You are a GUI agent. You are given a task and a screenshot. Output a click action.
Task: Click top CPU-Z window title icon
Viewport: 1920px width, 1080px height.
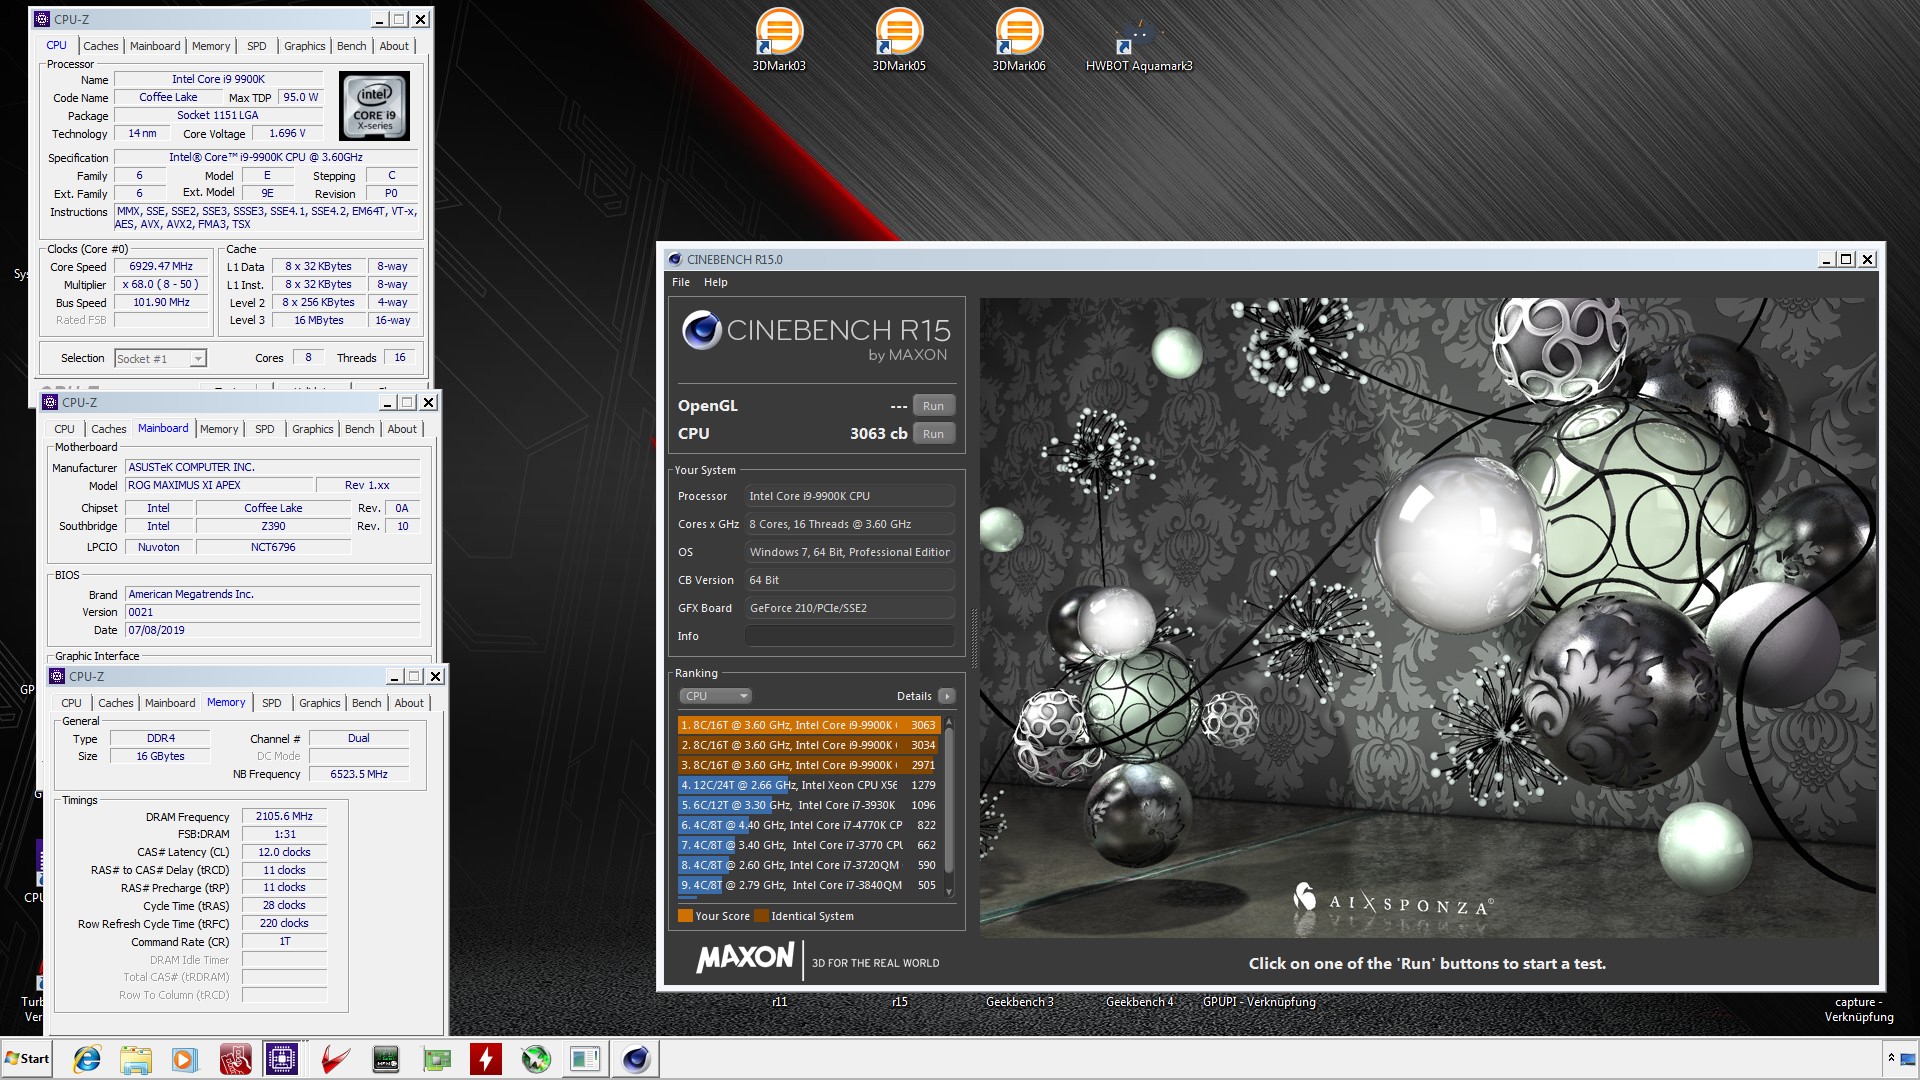(x=42, y=19)
